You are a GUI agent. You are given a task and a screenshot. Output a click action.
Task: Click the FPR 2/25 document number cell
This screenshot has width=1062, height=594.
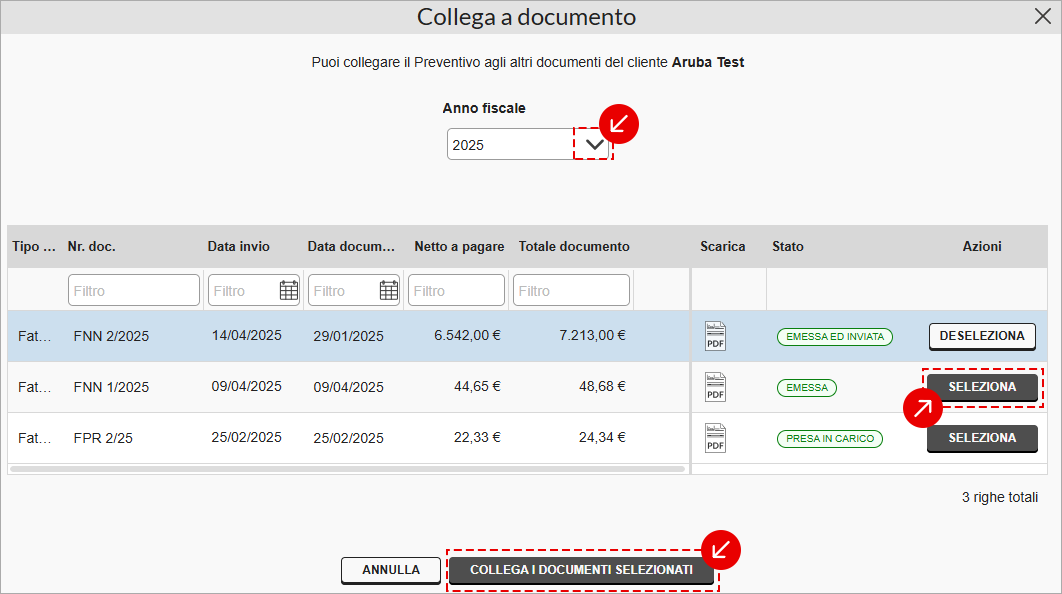coord(103,438)
